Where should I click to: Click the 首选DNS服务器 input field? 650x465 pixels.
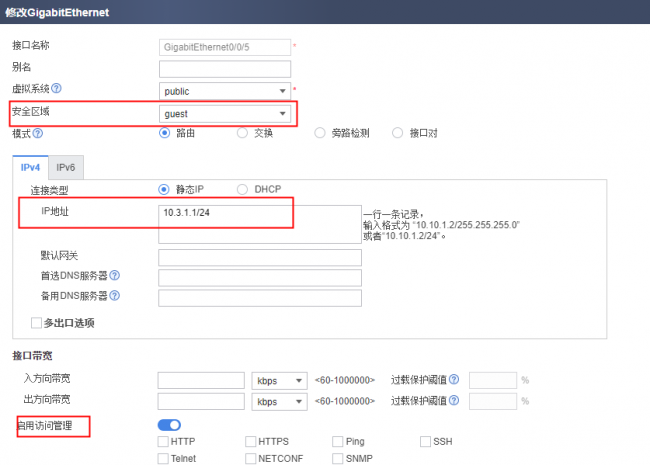[260, 278]
